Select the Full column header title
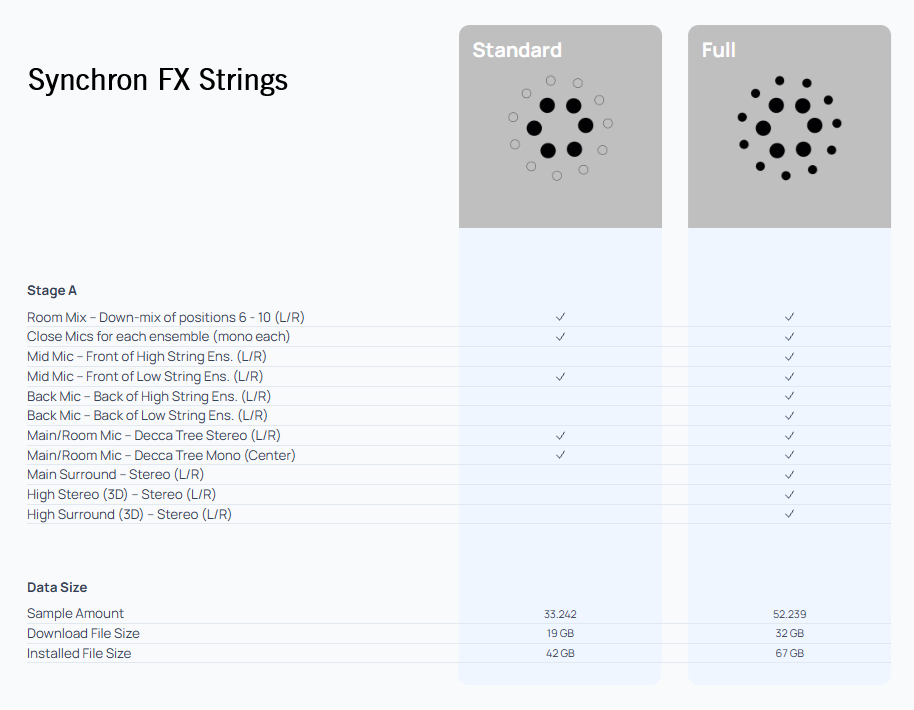The height and width of the screenshot is (710, 914). tap(719, 50)
